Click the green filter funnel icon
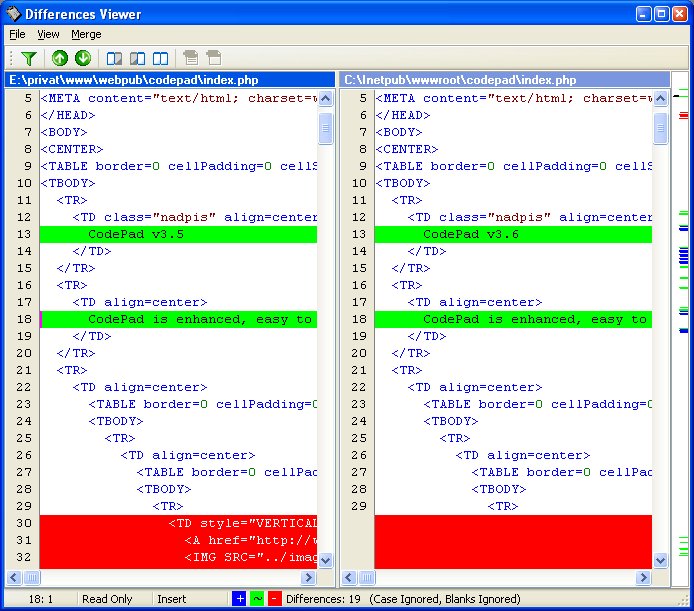The width and height of the screenshot is (694, 611). 28,59
